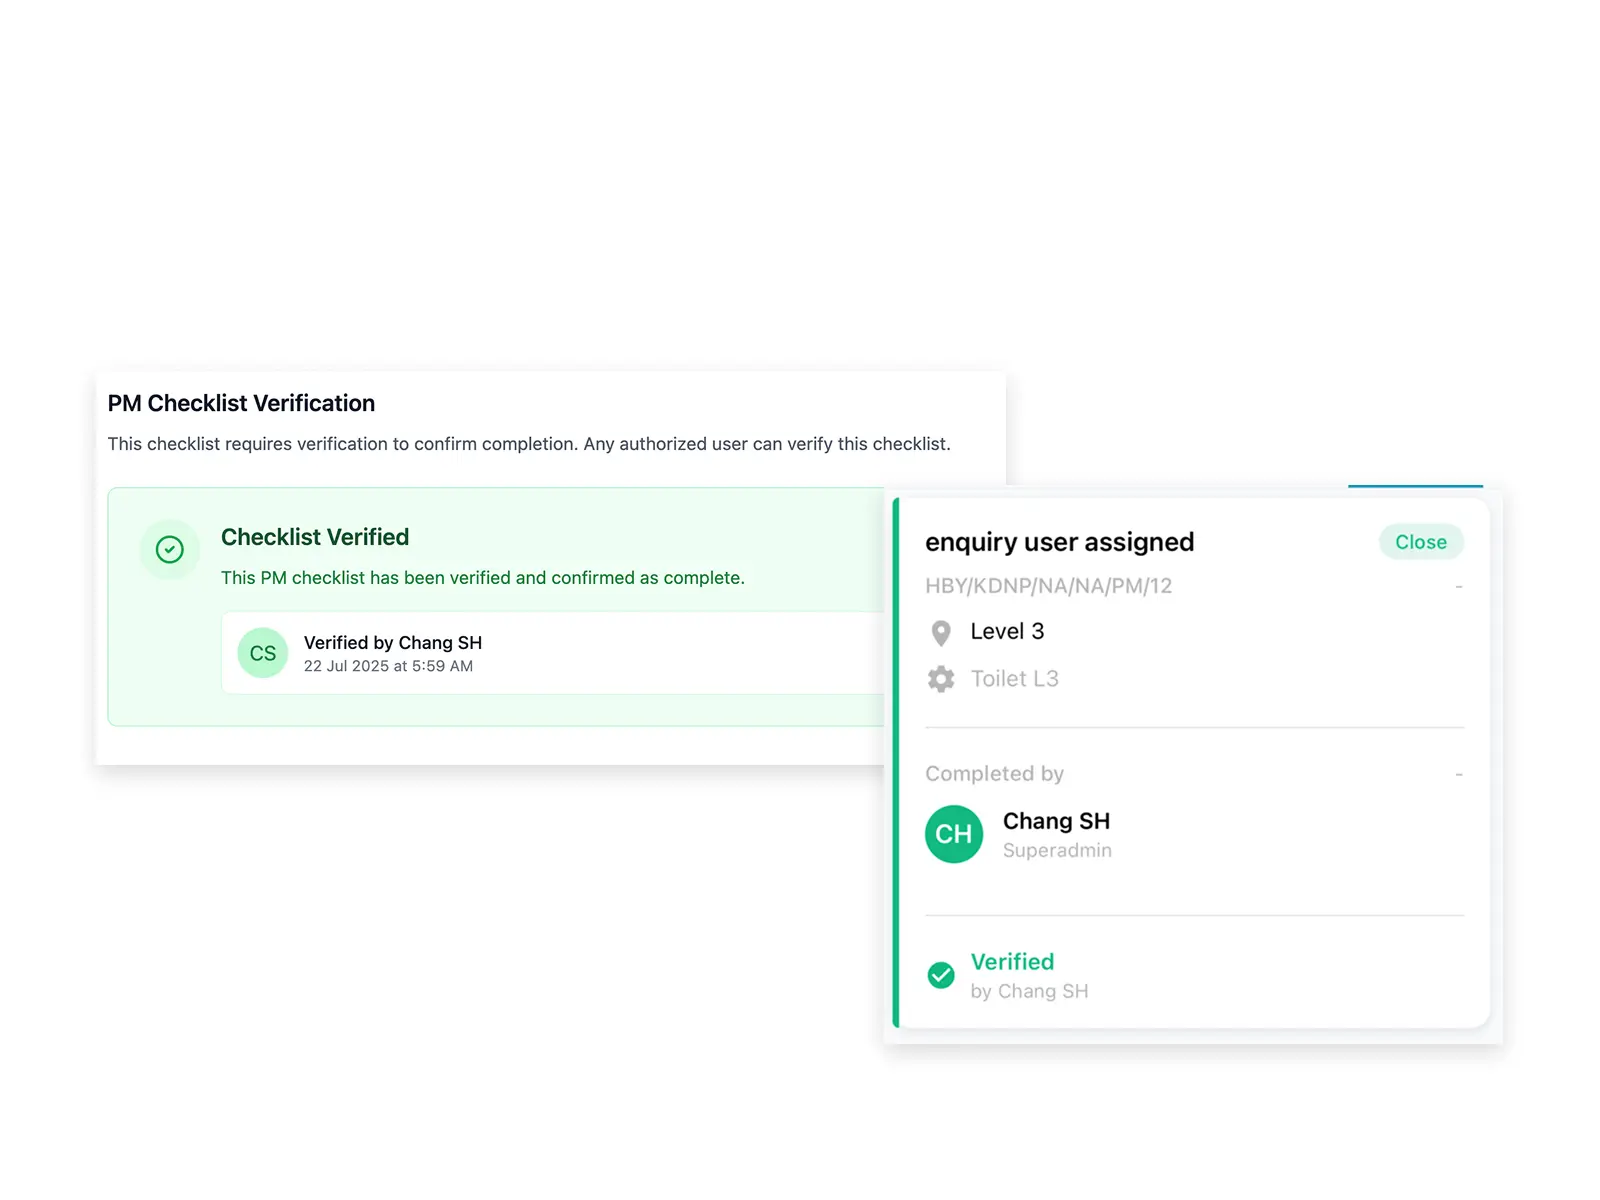Click the location pin icon beside Level 3
The height and width of the screenshot is (1200, 1600).
(941, 633)
